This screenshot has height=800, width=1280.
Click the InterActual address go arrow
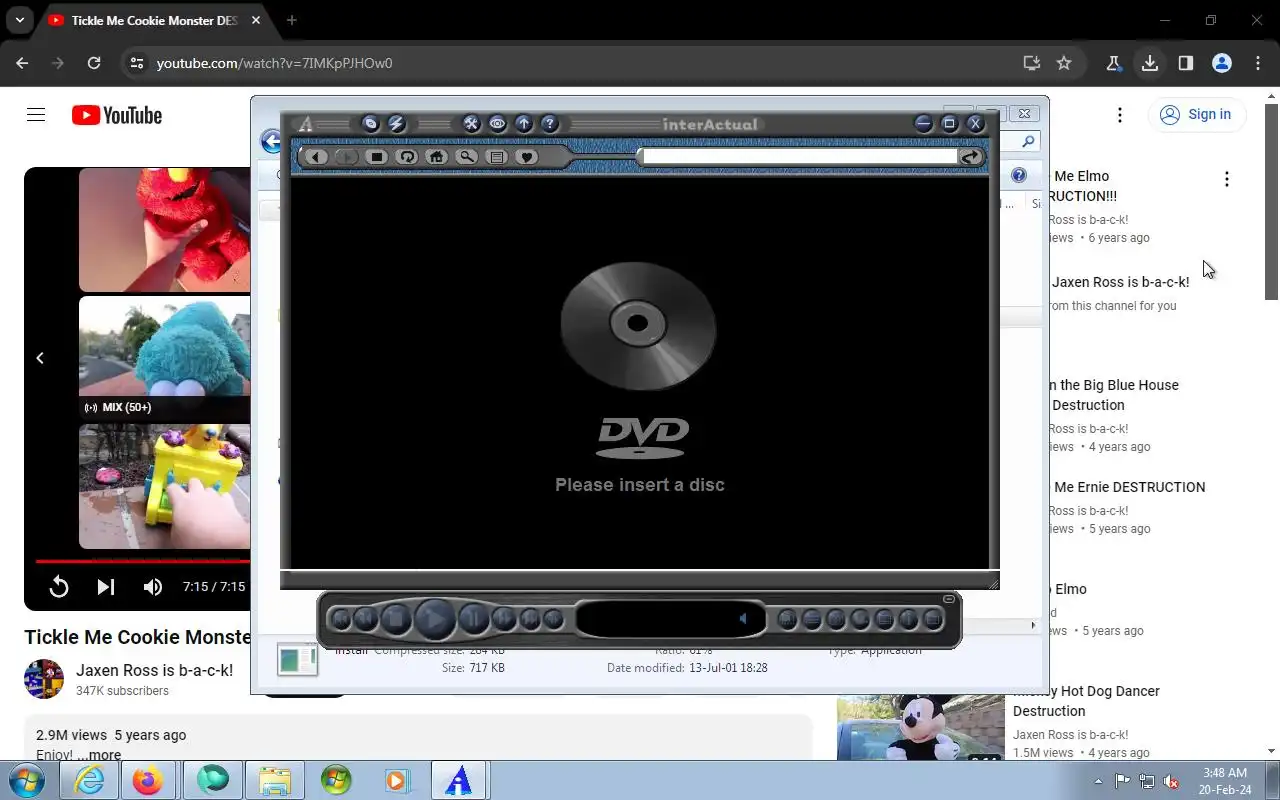(970, 157)
